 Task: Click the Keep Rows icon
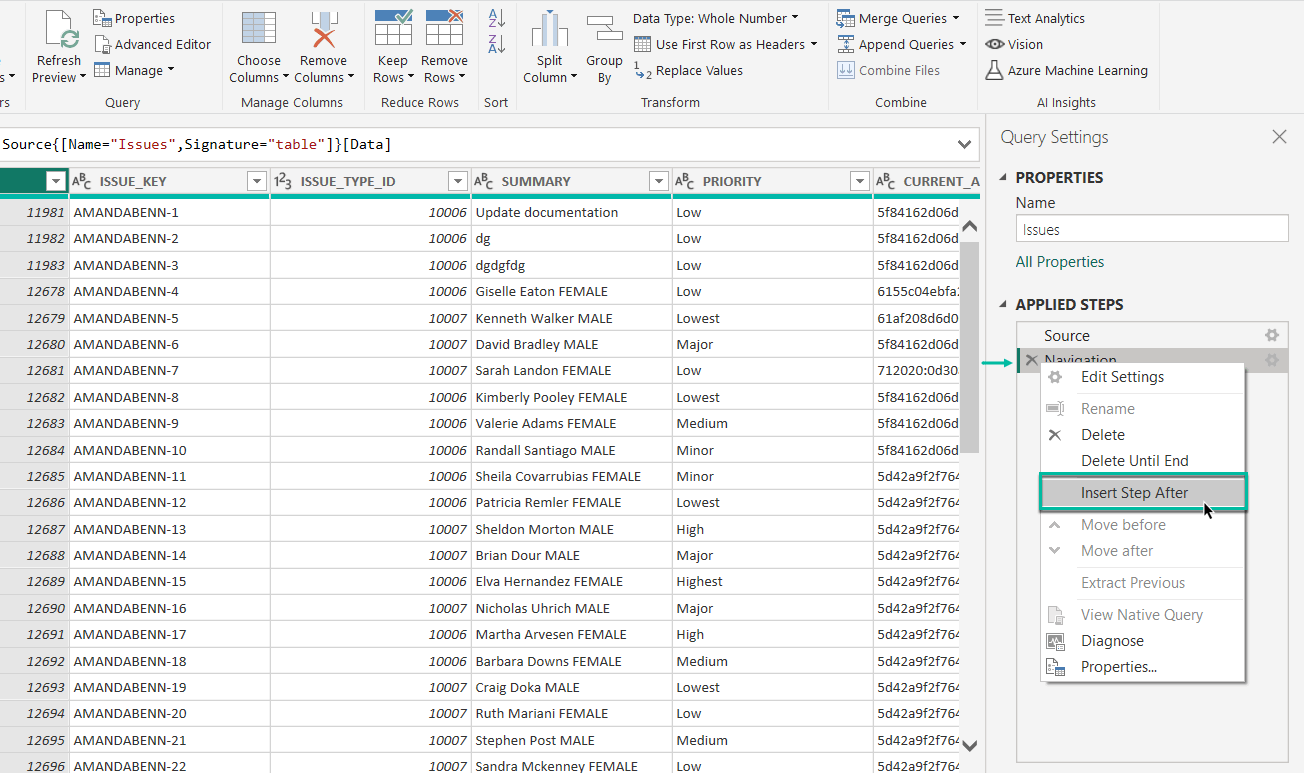pos(393,30)
